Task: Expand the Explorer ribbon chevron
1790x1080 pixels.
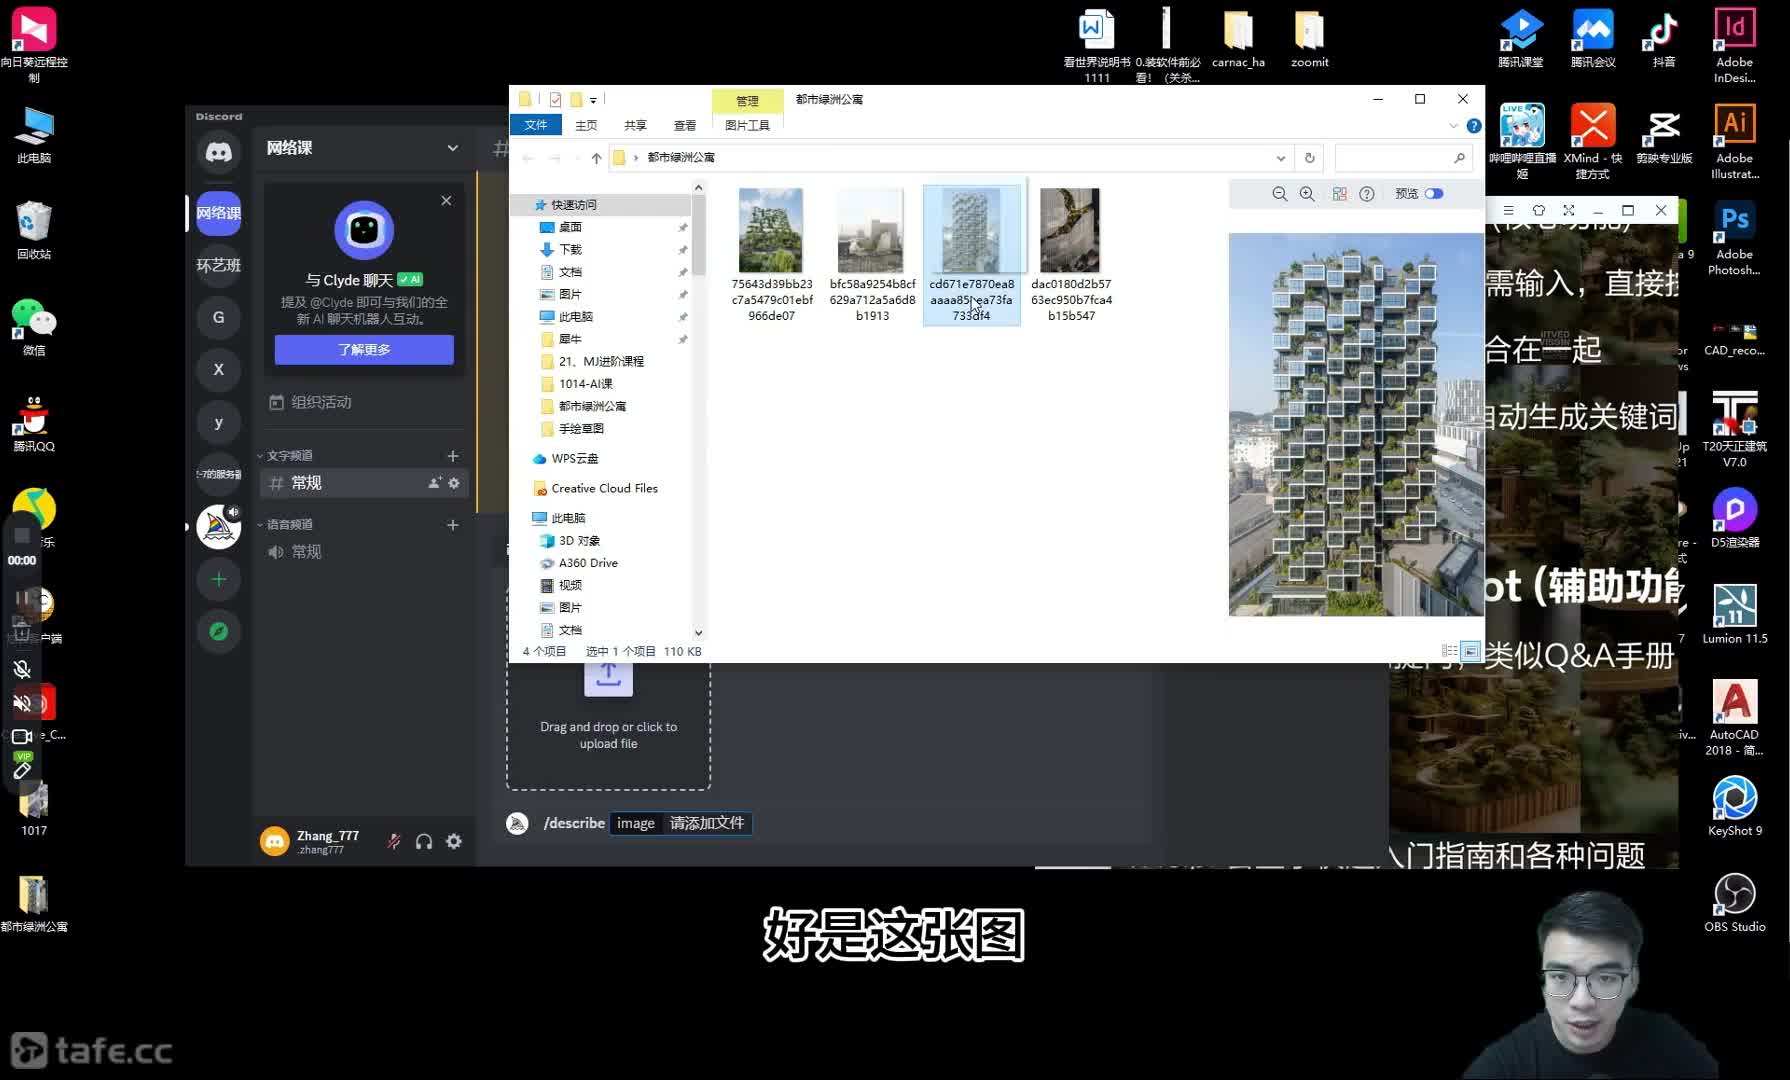Action: tap(1453, 126)
